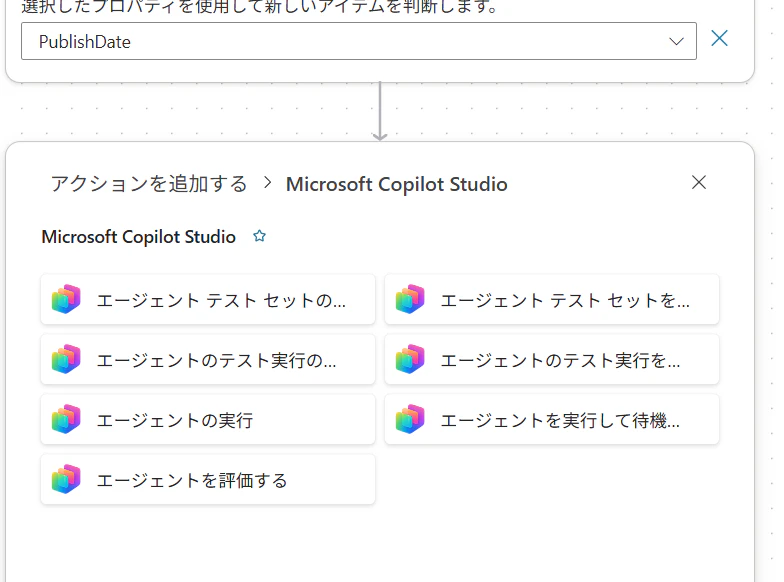Click Copilot icon on エージェントの実行 card
Viewport: 784px width, 582px height.
[66, 419]
